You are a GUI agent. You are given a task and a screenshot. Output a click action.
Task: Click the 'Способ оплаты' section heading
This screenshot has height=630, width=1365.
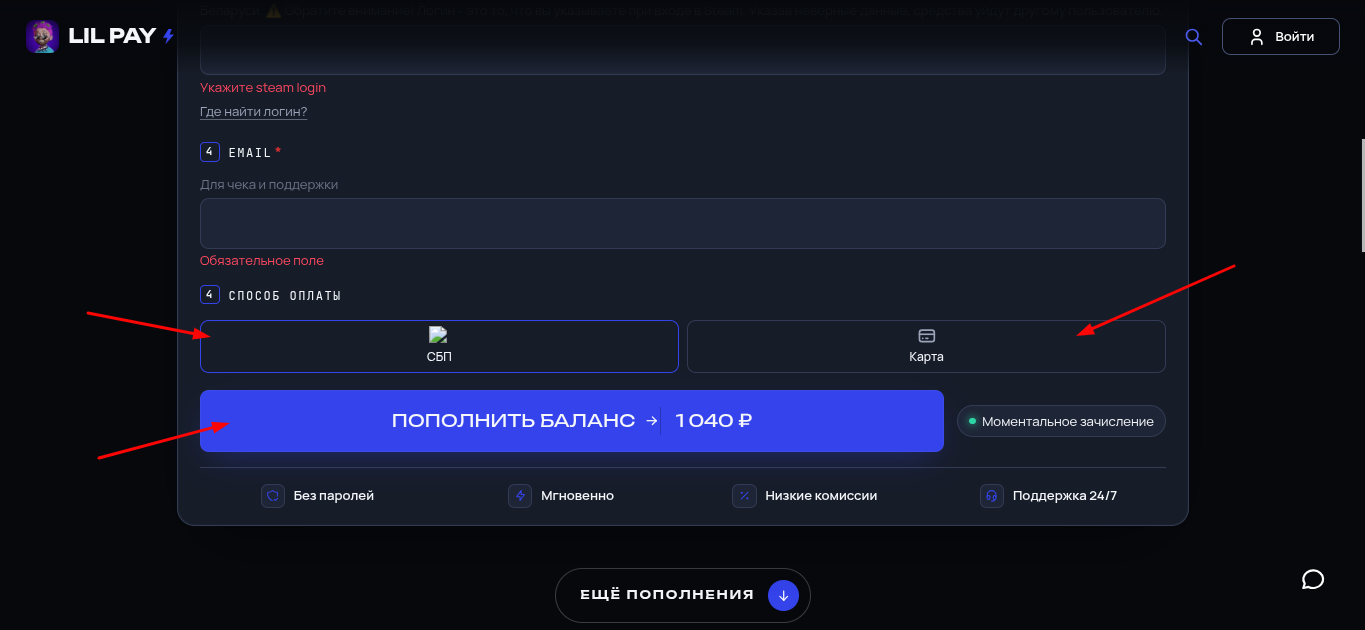(x=285, y=296)
